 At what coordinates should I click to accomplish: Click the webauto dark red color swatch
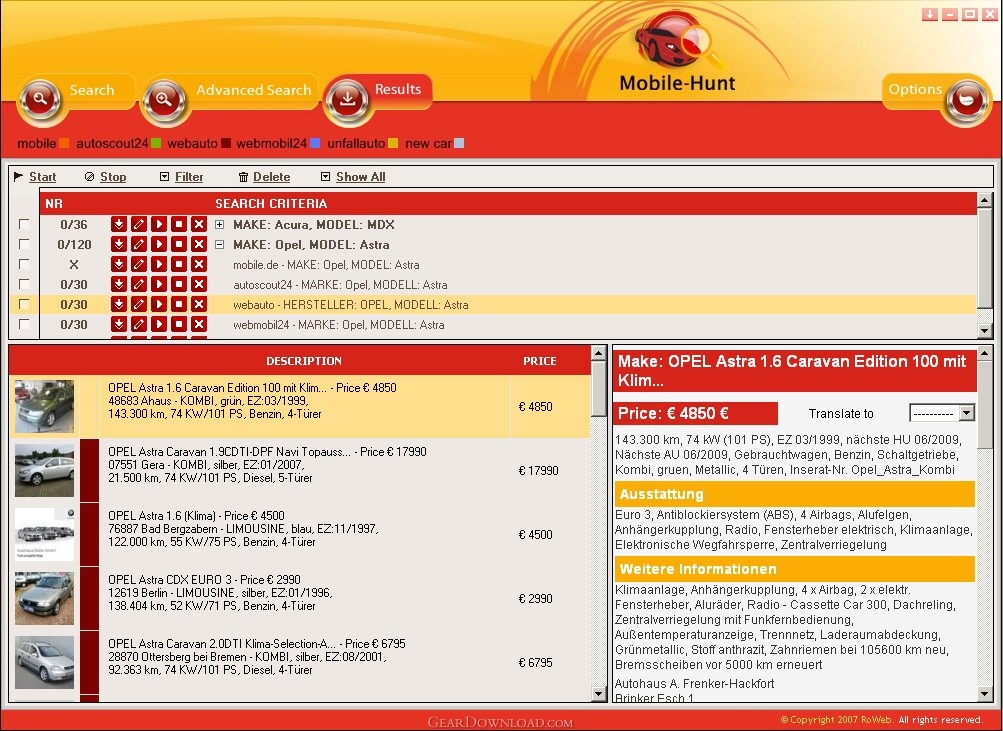tap(226, 143)
